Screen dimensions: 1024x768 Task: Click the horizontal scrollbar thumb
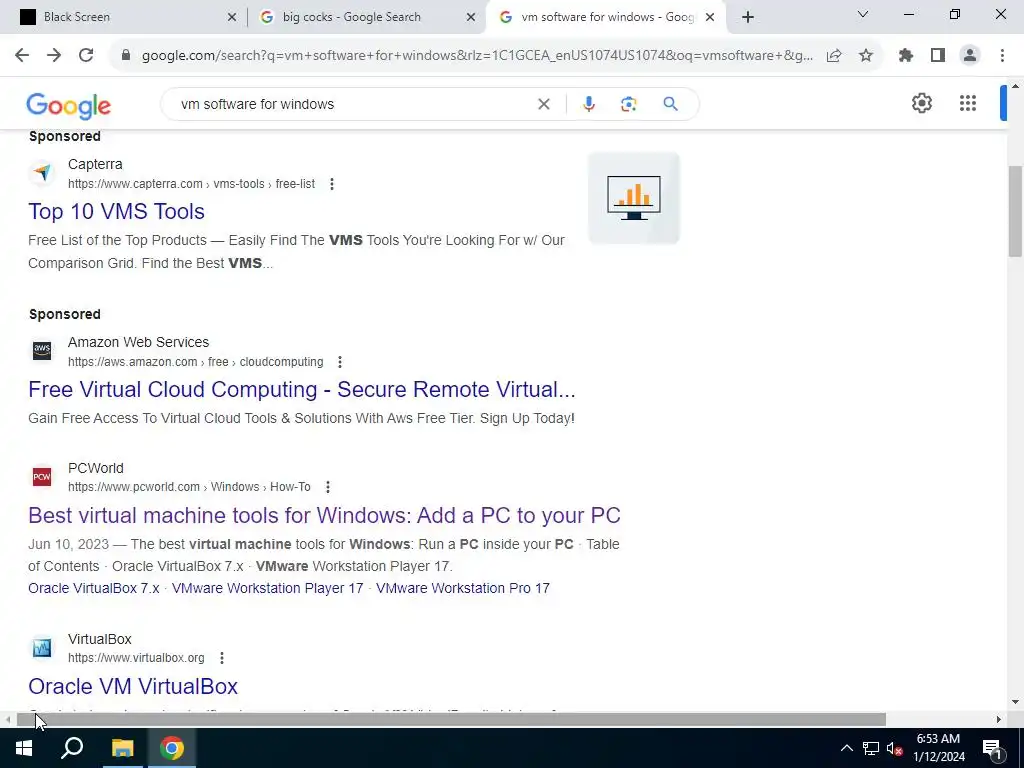[451, 720]
